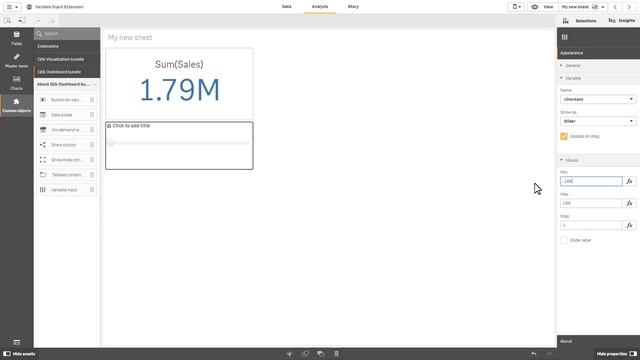Open the variable Name dropdown
This screenshot has height=360, width=640.
coord(598,99)
